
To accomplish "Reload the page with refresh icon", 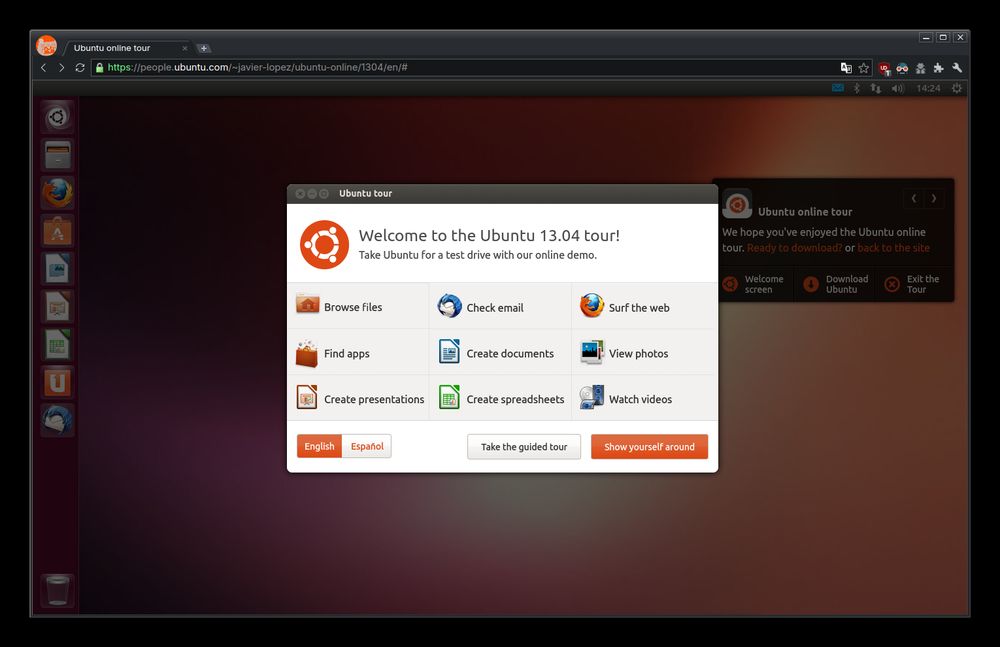I will (80, 68).
